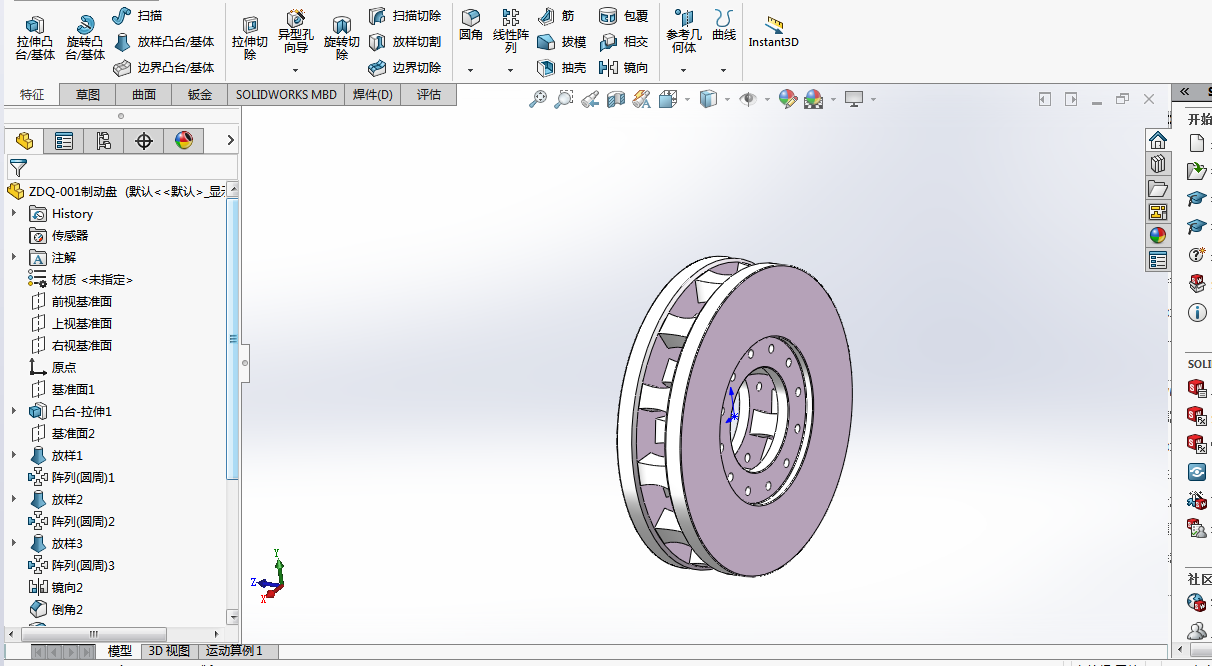Click the feature tree vertical scrollbar

pos(232,340)
